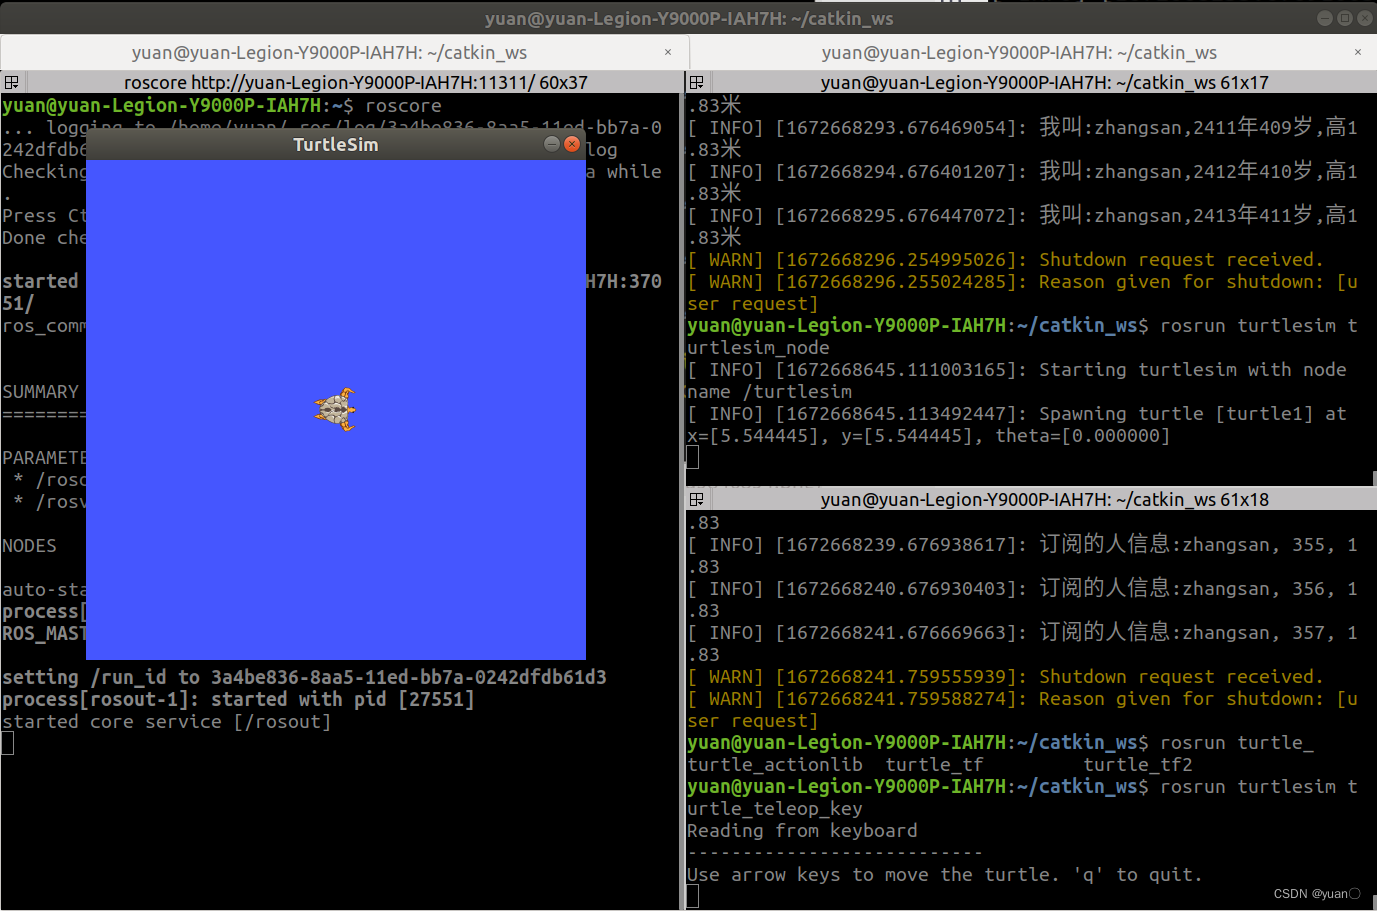Click top-right 'Shutdown request received.' warning

1005,259
